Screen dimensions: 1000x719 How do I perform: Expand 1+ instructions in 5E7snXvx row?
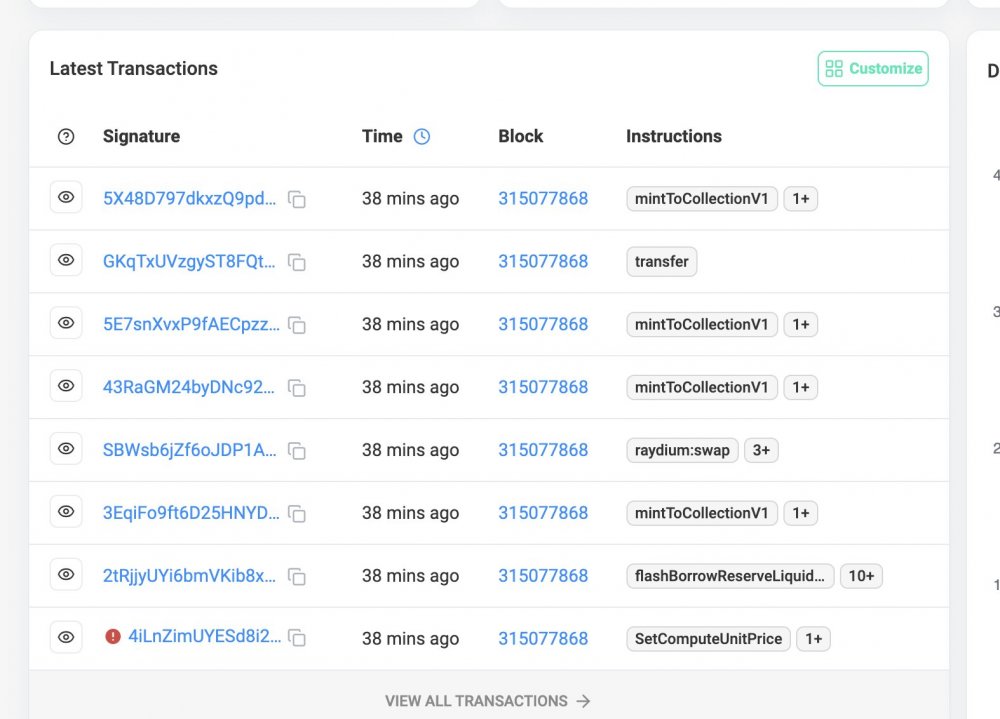click(800, 324)
